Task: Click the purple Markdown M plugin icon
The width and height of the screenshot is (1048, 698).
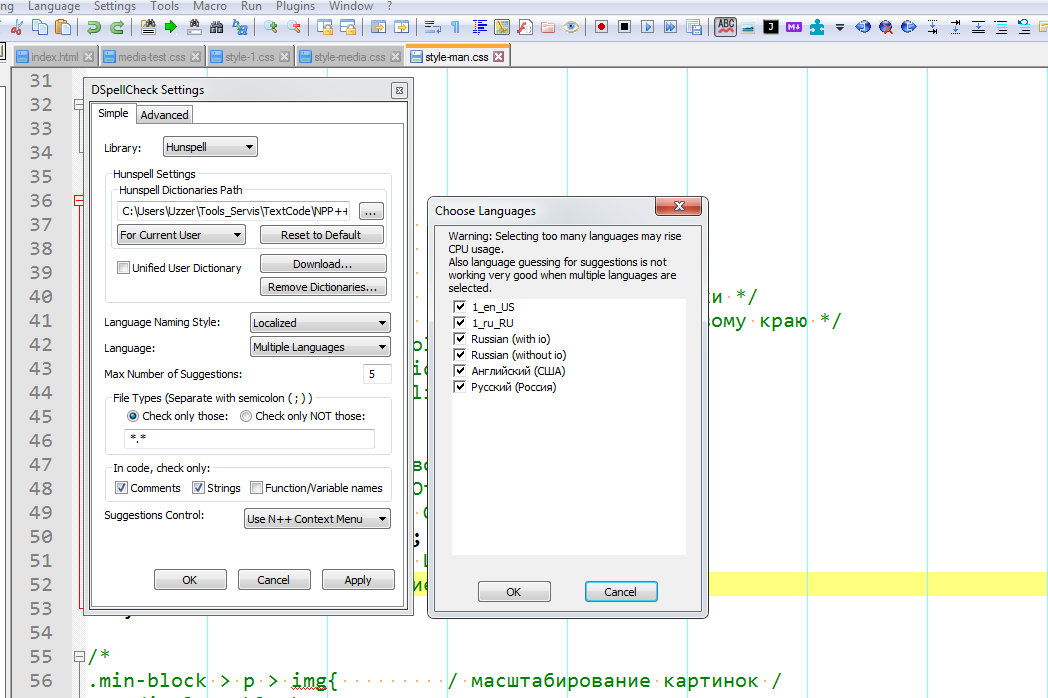Action: [x=793, y=27]
